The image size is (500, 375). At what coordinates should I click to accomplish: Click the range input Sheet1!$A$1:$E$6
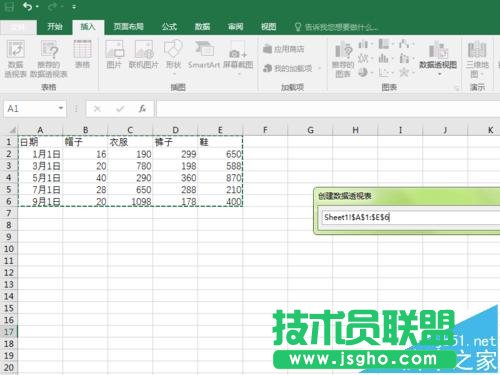pyautogui.click(x=410, y=217)
